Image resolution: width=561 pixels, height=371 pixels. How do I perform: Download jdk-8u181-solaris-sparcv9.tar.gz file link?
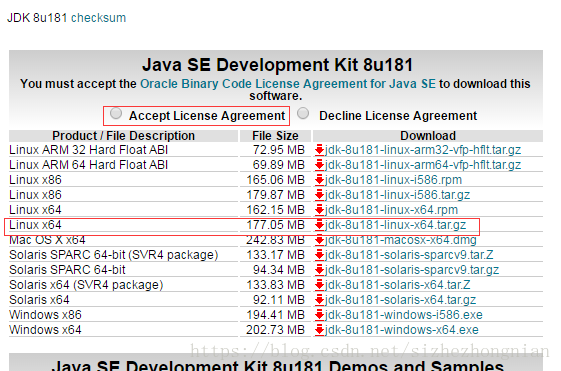[x=412, y=270]
